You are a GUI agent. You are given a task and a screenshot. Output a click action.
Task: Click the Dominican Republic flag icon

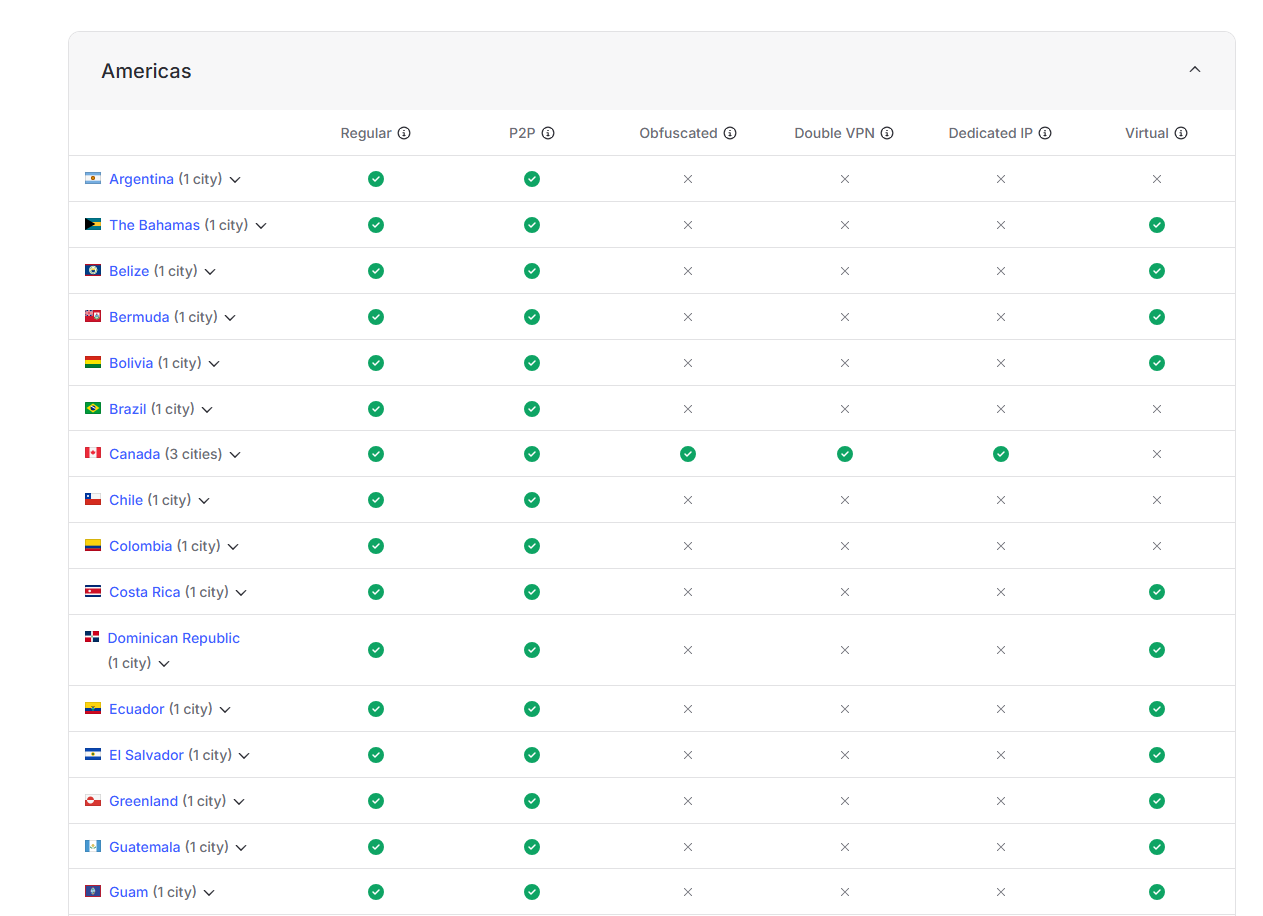pyautogui.click(x=92, y=636)
